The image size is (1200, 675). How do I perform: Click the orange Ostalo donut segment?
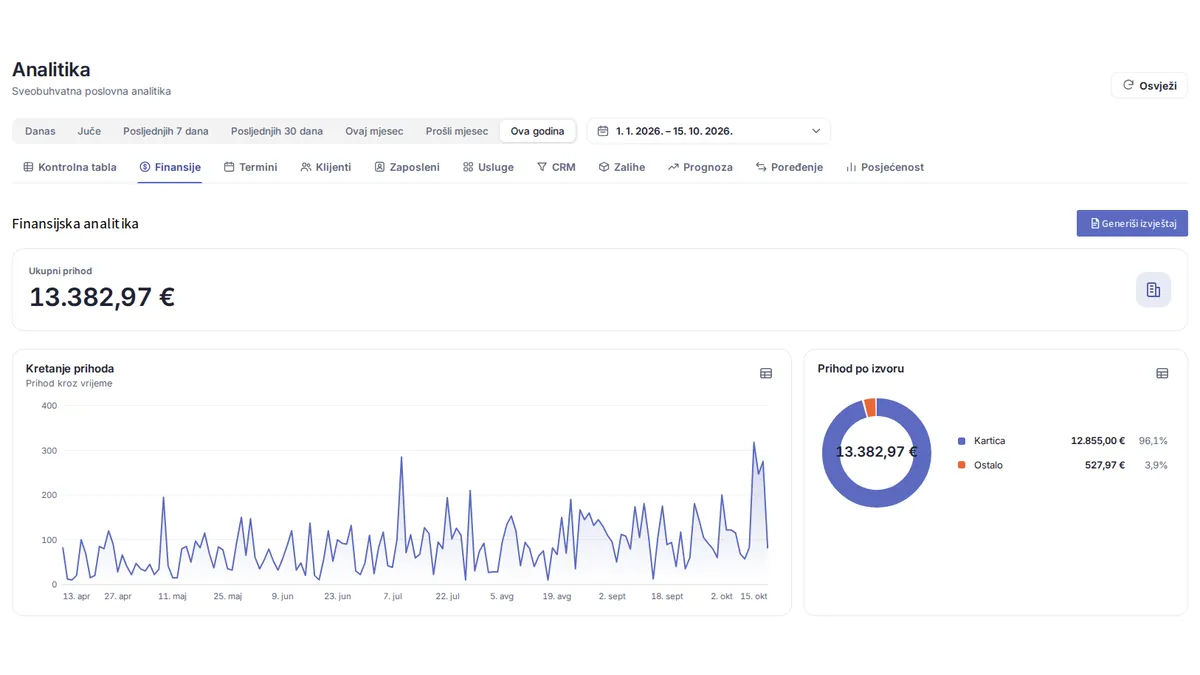coord(870,407)
